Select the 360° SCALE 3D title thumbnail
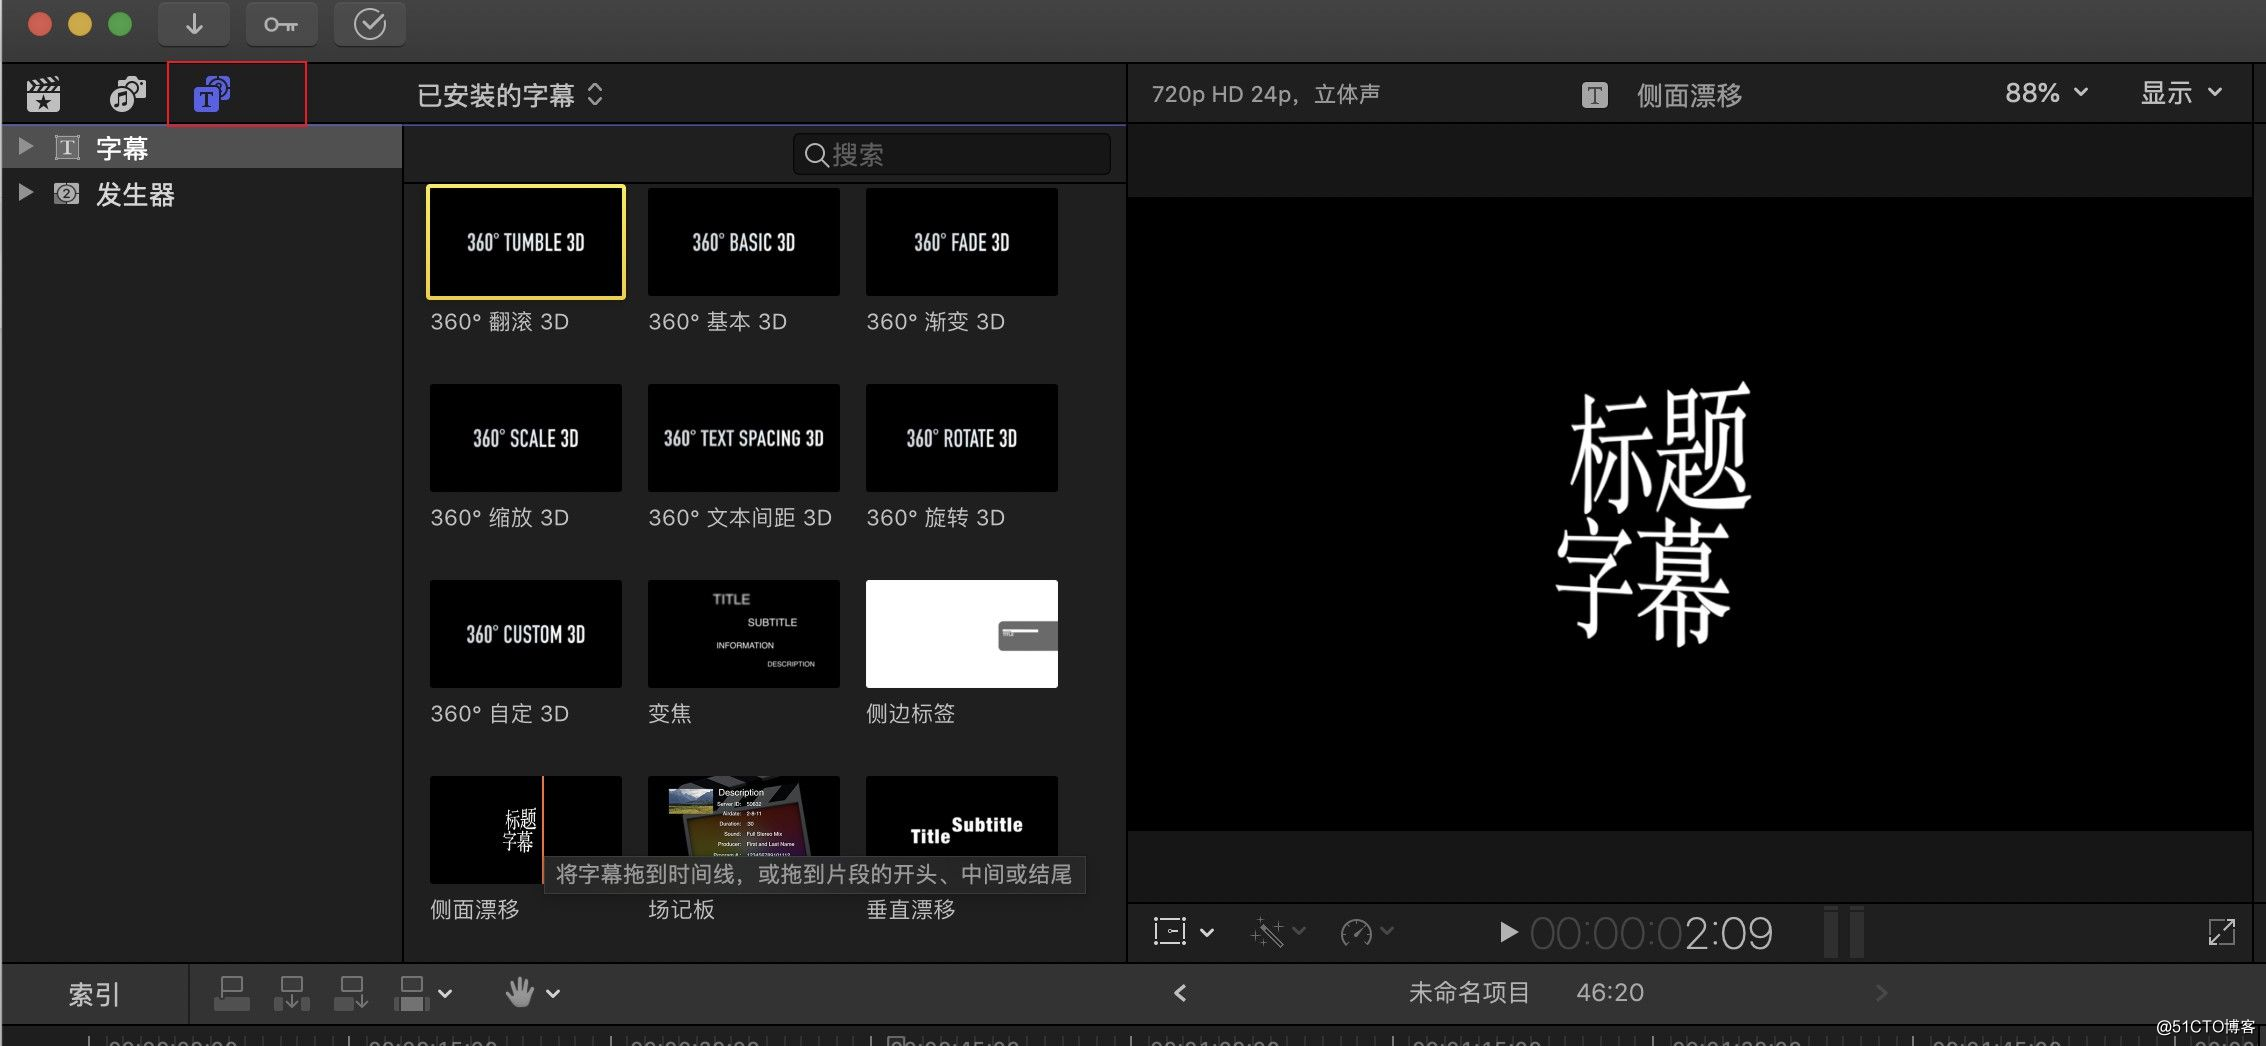The height and width of the screenshot is (1046, 2266). point(526,438)
